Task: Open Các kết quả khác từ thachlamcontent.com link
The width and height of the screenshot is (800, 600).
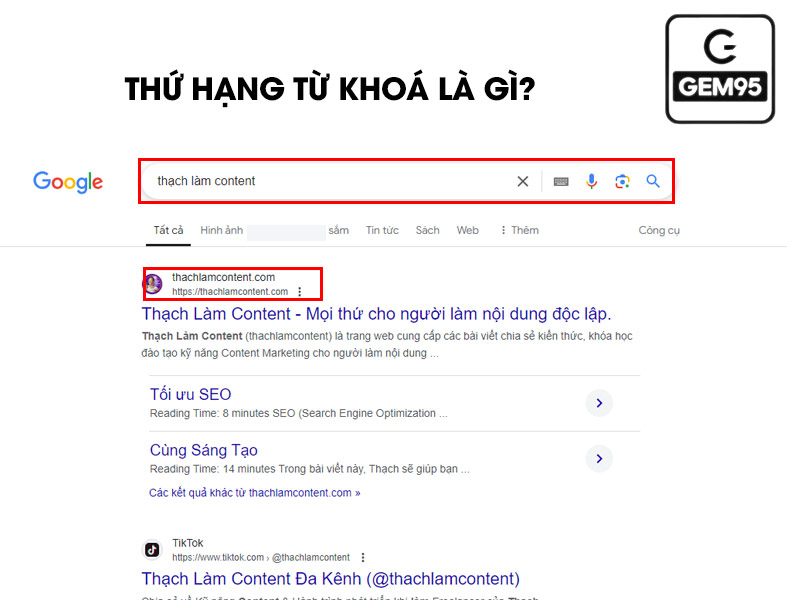Action: (x=255, y=493)
